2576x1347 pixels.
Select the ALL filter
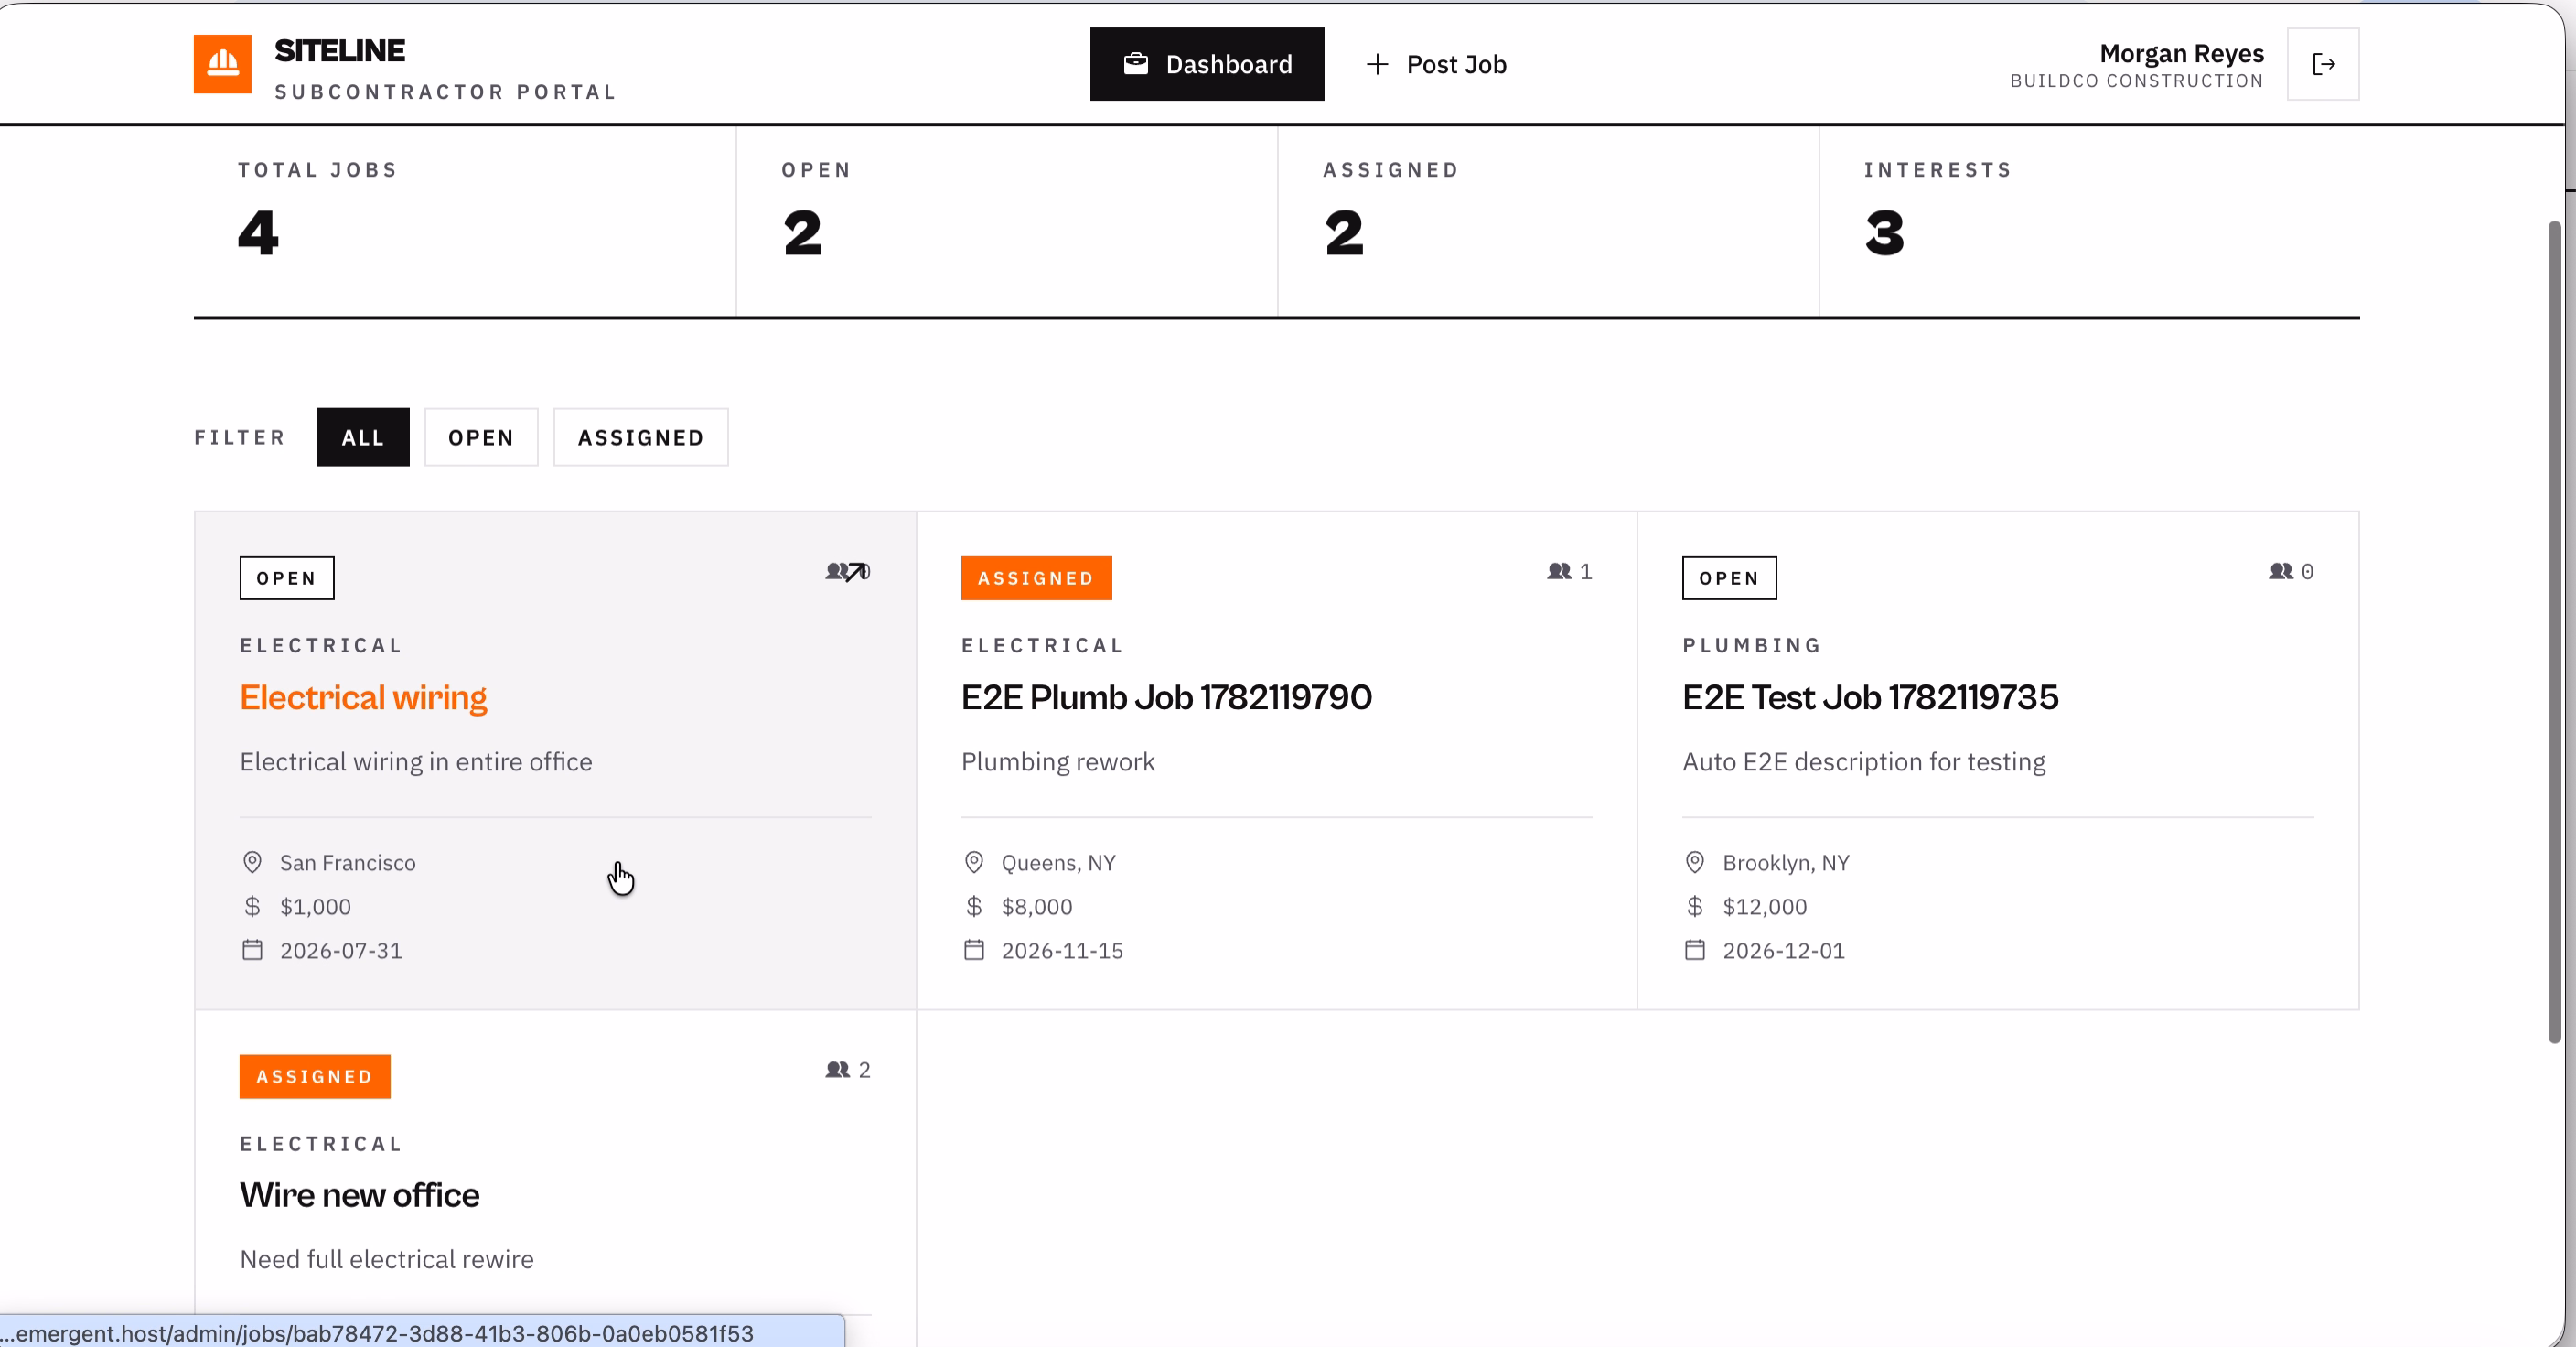pos(363,437)
